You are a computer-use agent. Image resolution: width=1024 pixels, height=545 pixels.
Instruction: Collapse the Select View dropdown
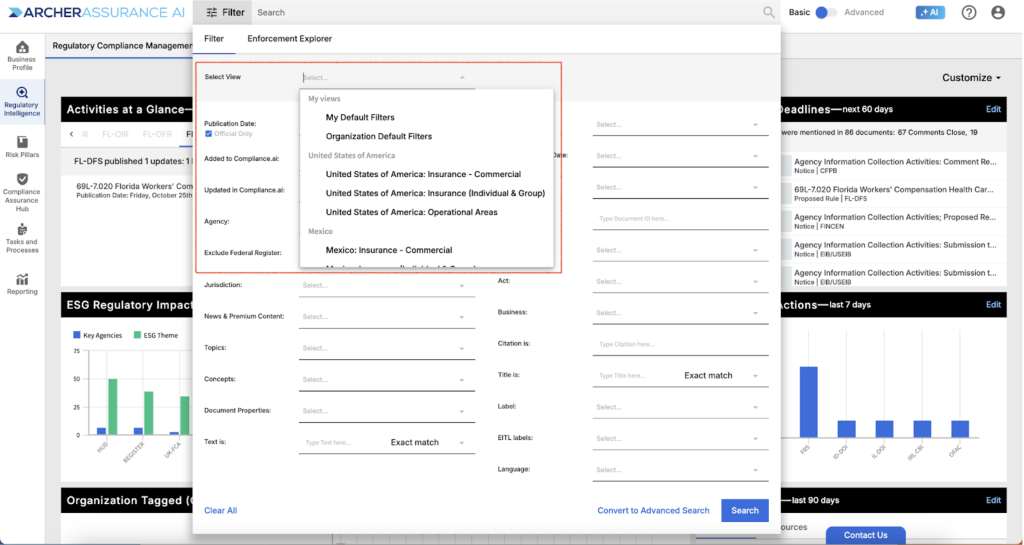(462, 78)
